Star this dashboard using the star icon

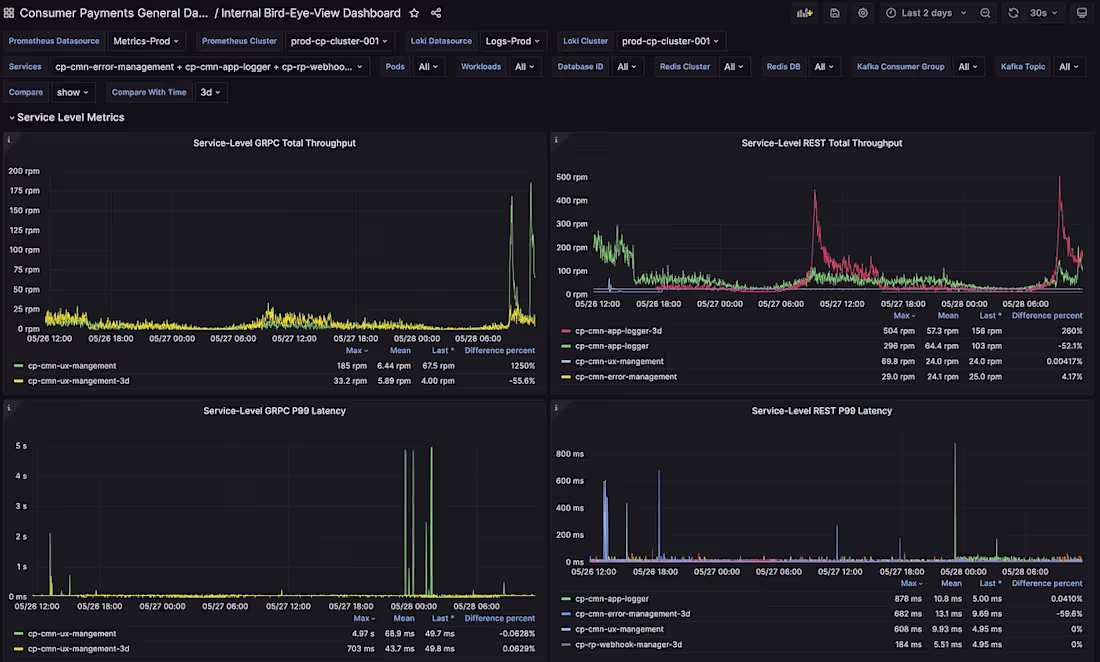(x=414, y=13)
